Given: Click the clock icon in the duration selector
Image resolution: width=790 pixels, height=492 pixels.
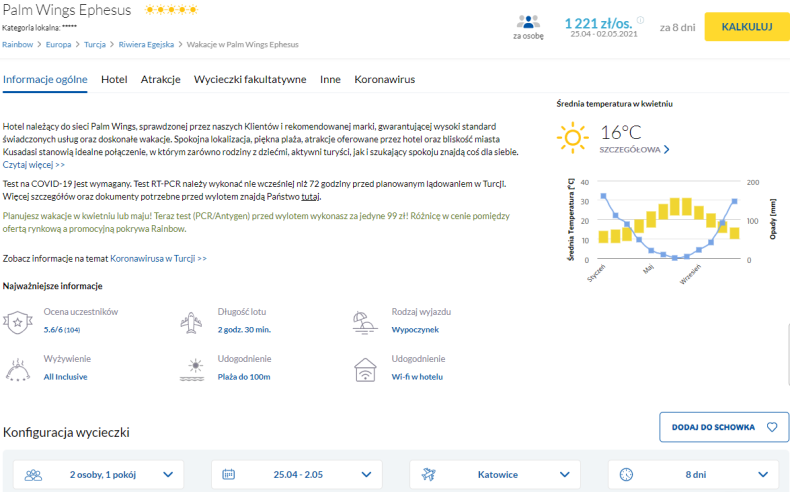Looking at the screenshot, I should point(626,474).
